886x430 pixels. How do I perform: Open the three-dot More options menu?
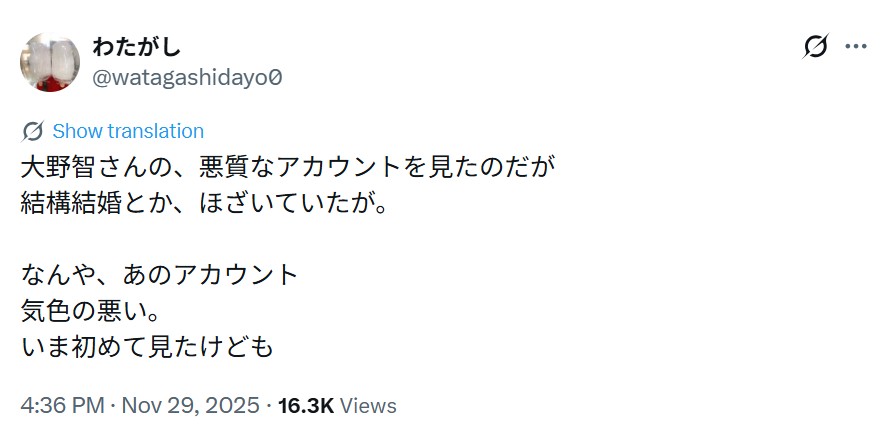tap(856, 47)
